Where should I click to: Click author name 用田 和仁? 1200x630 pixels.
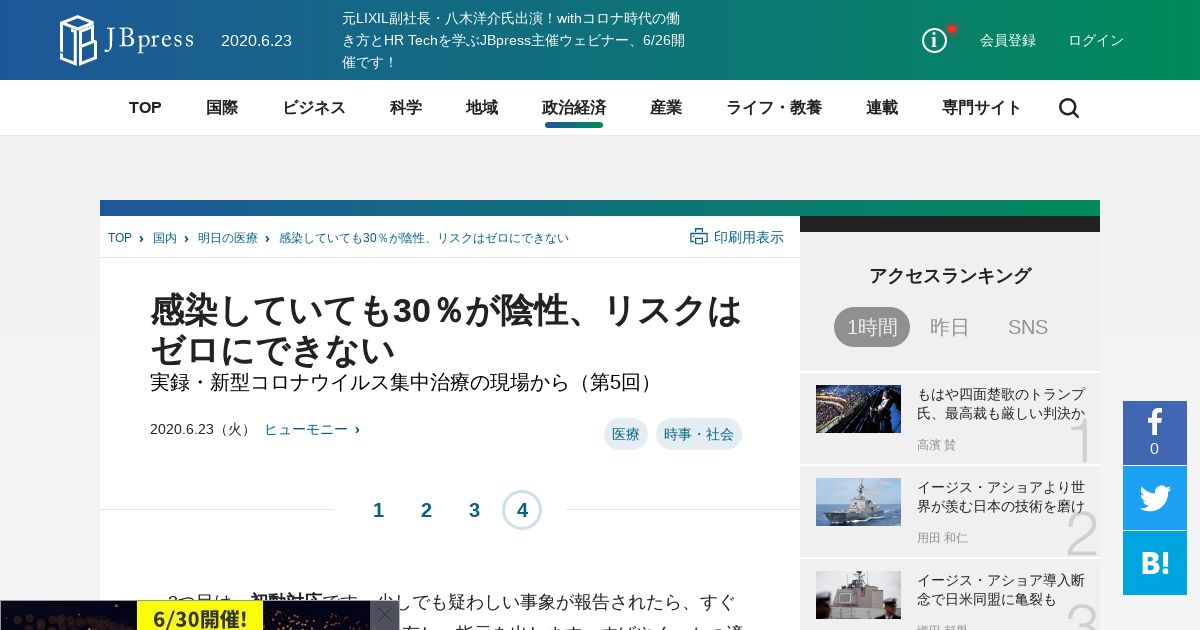pos(942,538)
